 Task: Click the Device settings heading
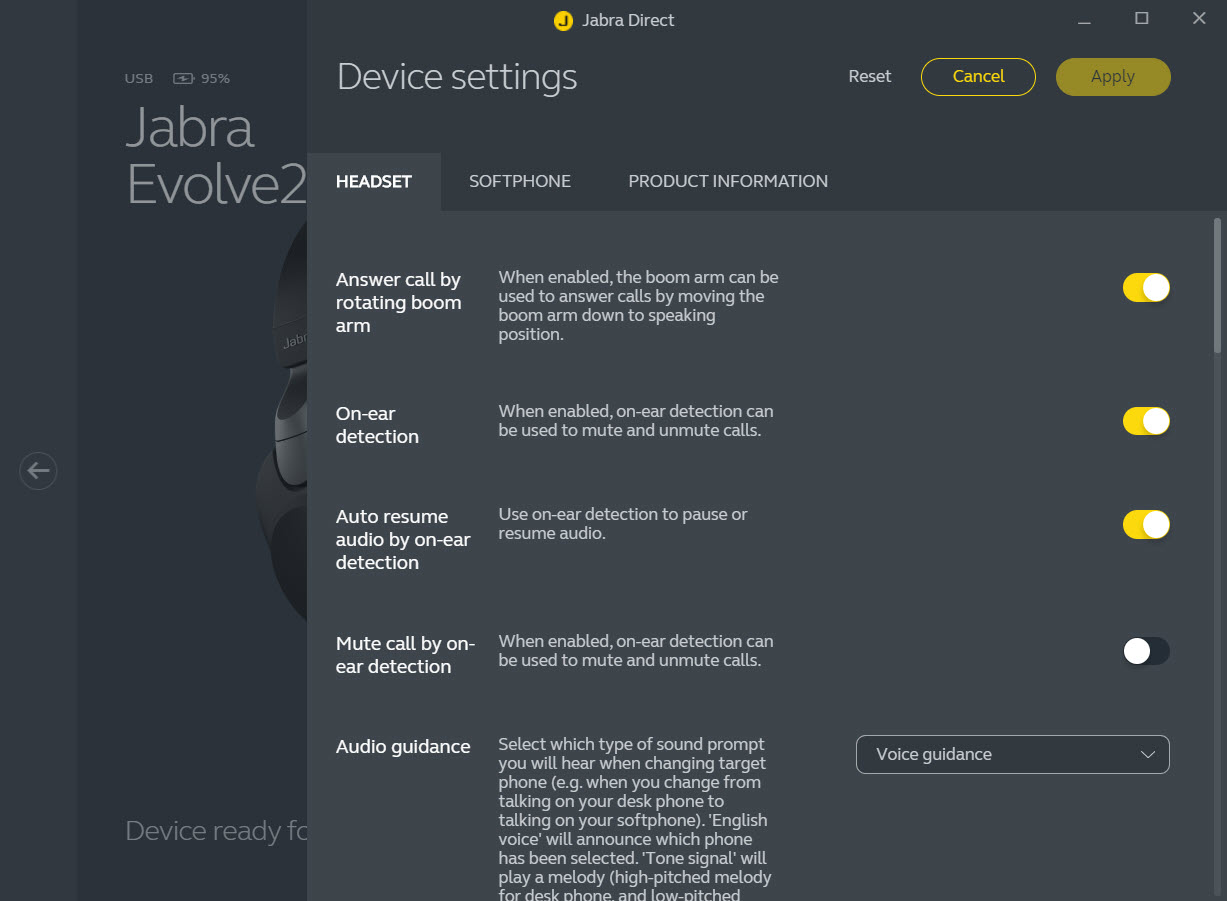pyautogui.click(x=457, y=77)
